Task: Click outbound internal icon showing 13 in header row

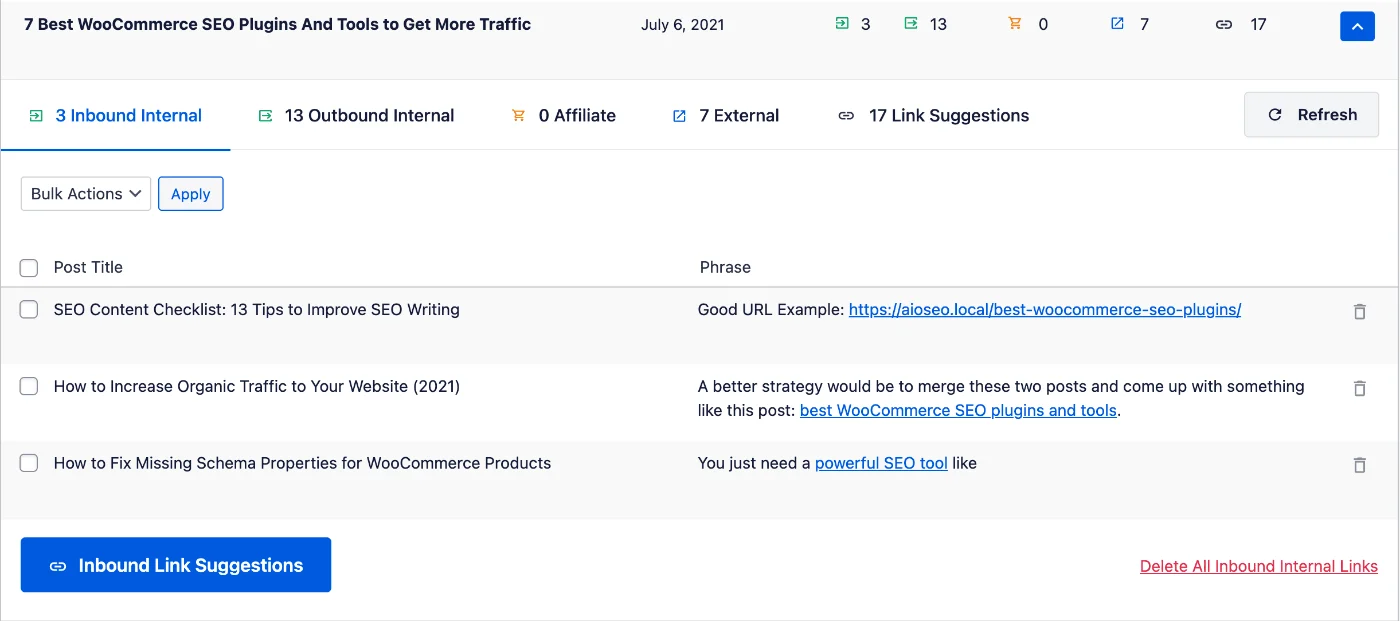Action: [910, 24]
